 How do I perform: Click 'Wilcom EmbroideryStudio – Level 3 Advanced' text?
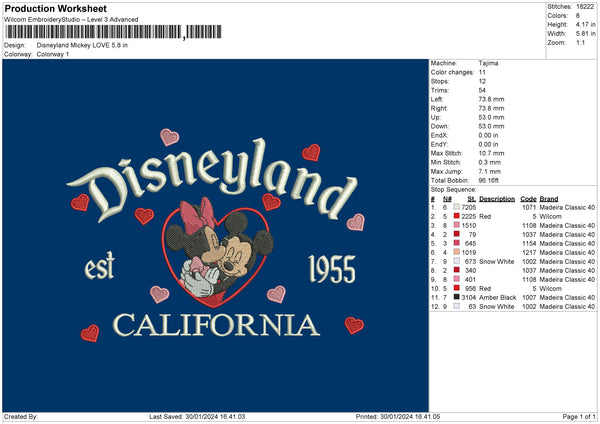pyautogui.click(x=71, y=20)
